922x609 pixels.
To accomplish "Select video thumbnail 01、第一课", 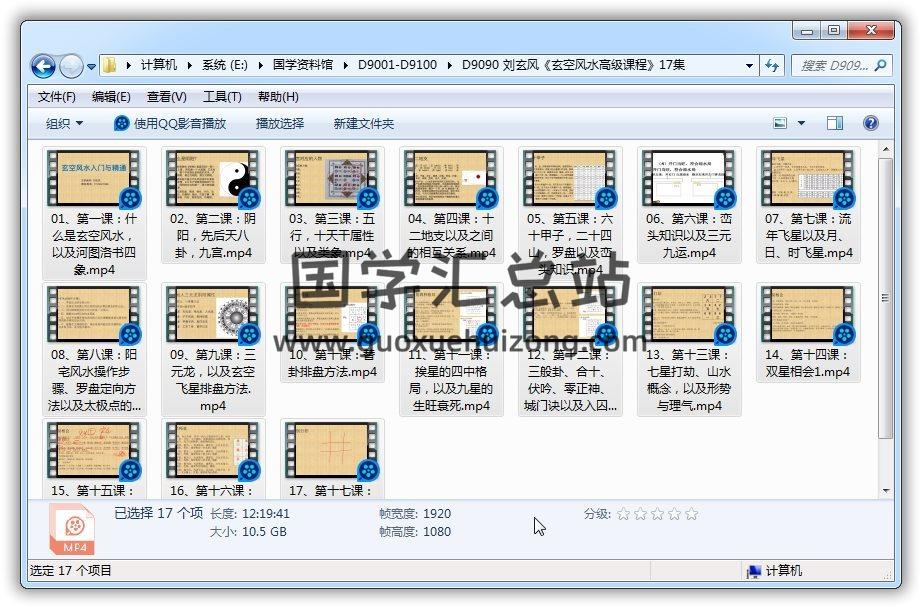I will (94, 178).
